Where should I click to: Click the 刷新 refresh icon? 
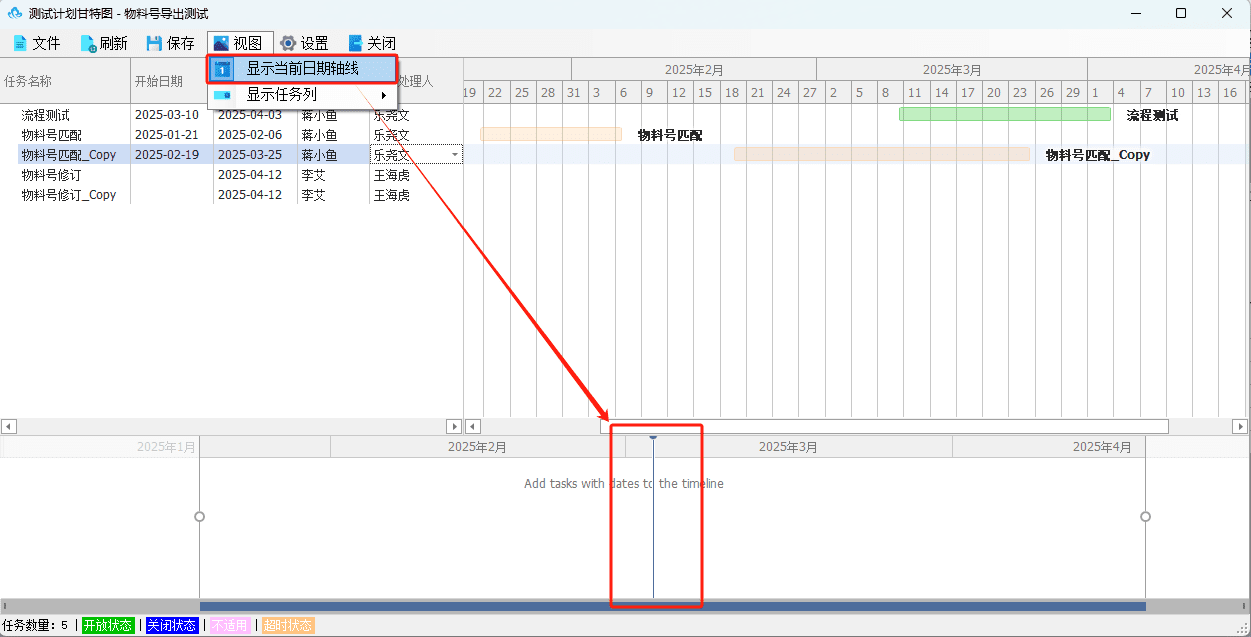(90, 44)
